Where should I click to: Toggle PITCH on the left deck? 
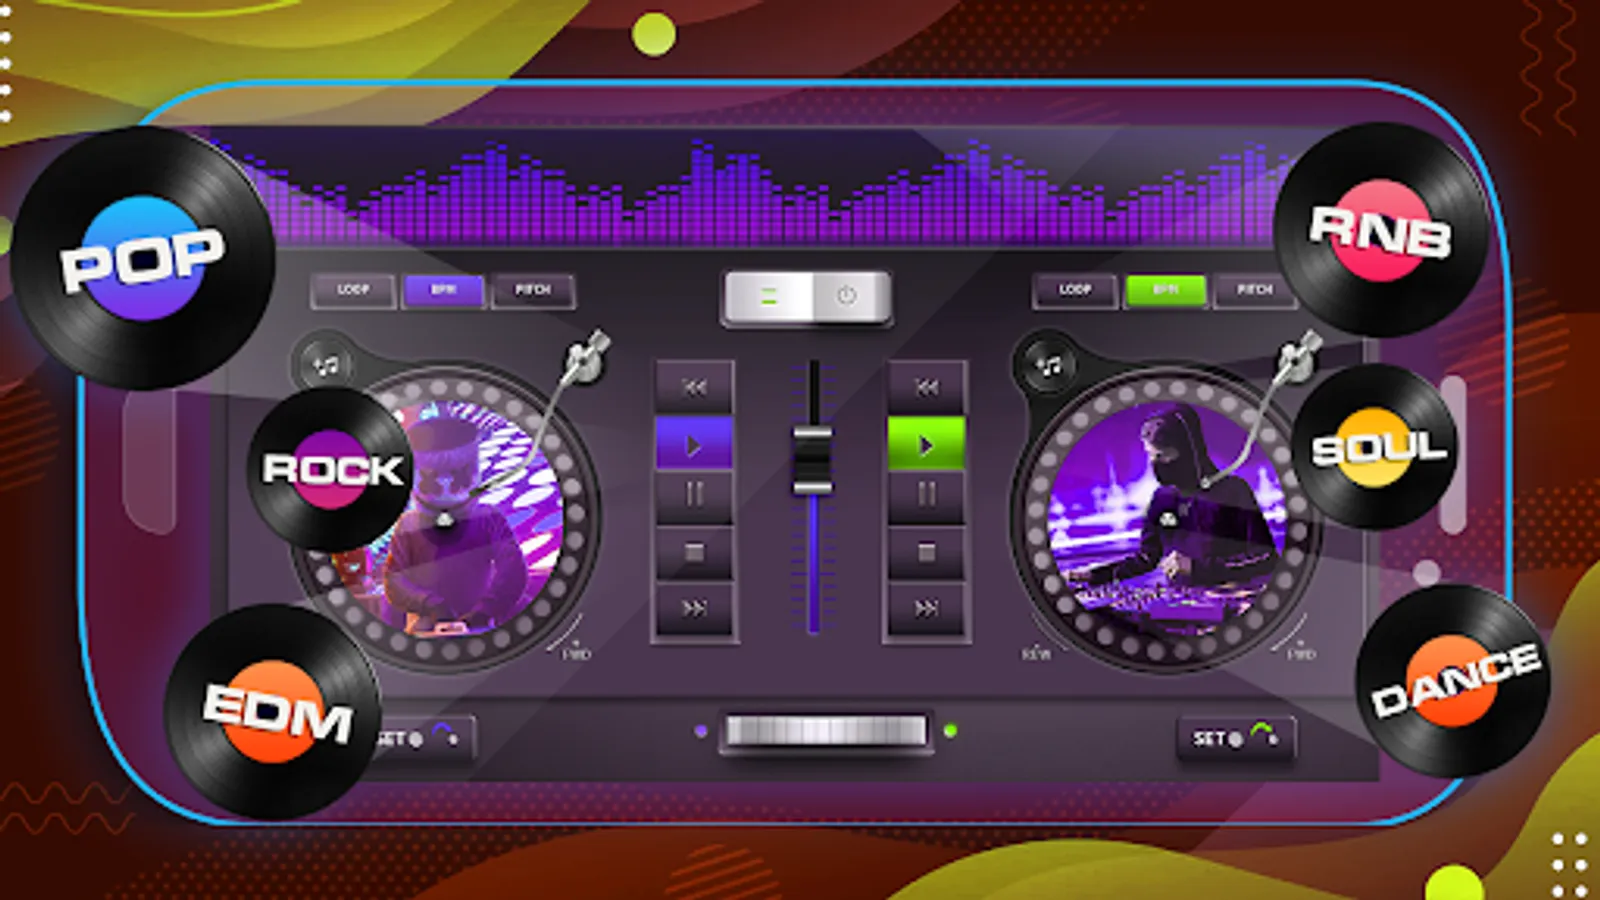pos(533,290)
